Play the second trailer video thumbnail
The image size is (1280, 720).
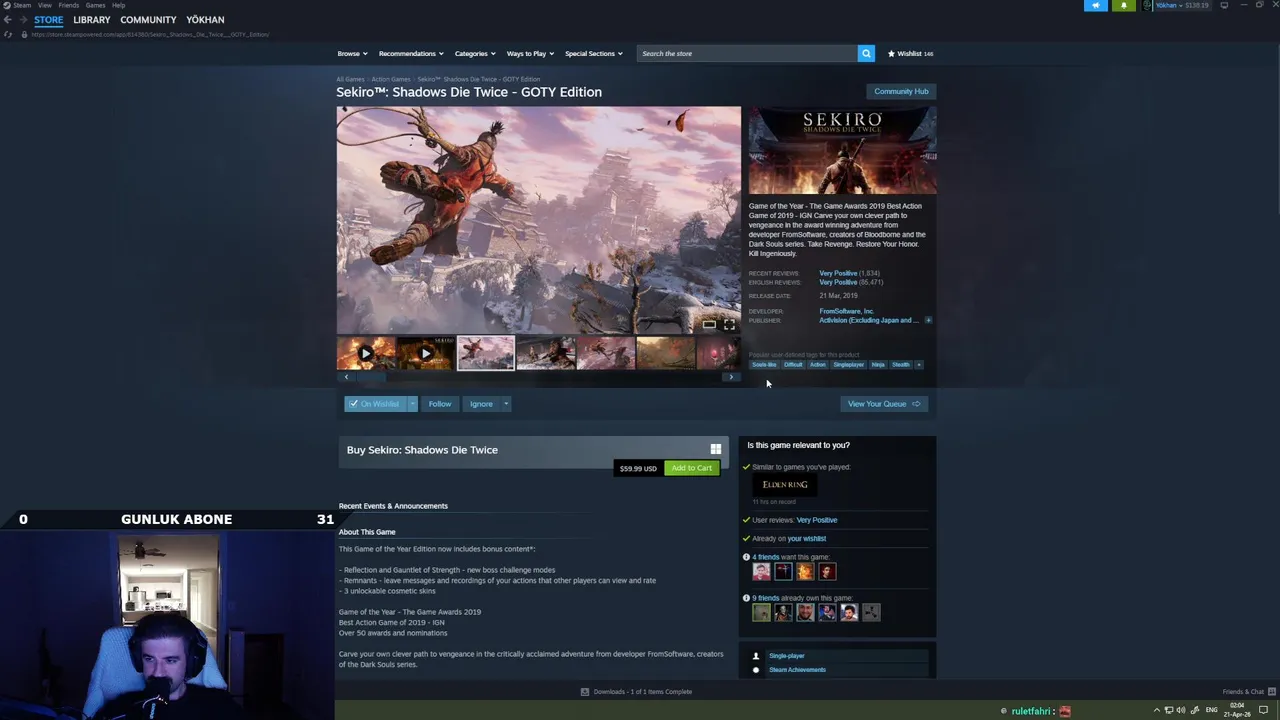pyautogui.click(x=426, y=353)
